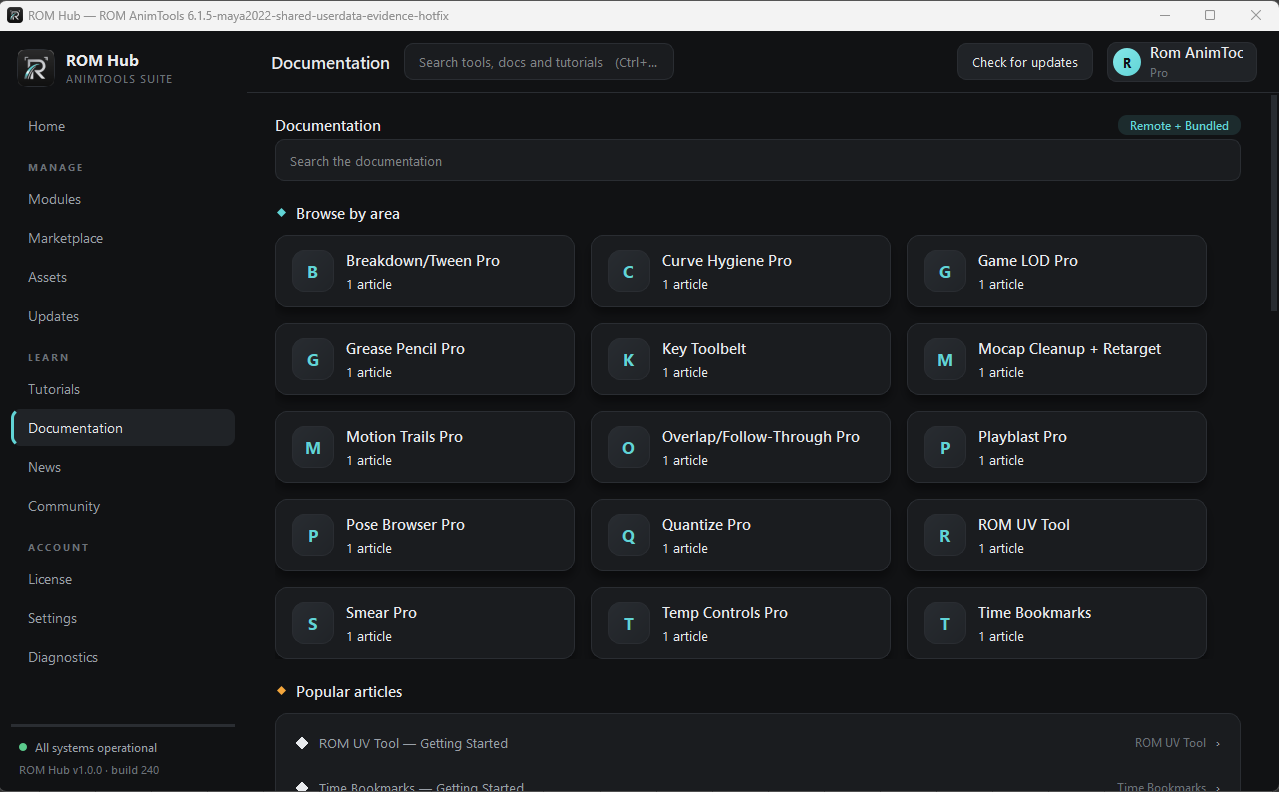Click the T icon on Time Bookmarks card
This screenshot has height=792, width=1279.
tap(945, 624)
